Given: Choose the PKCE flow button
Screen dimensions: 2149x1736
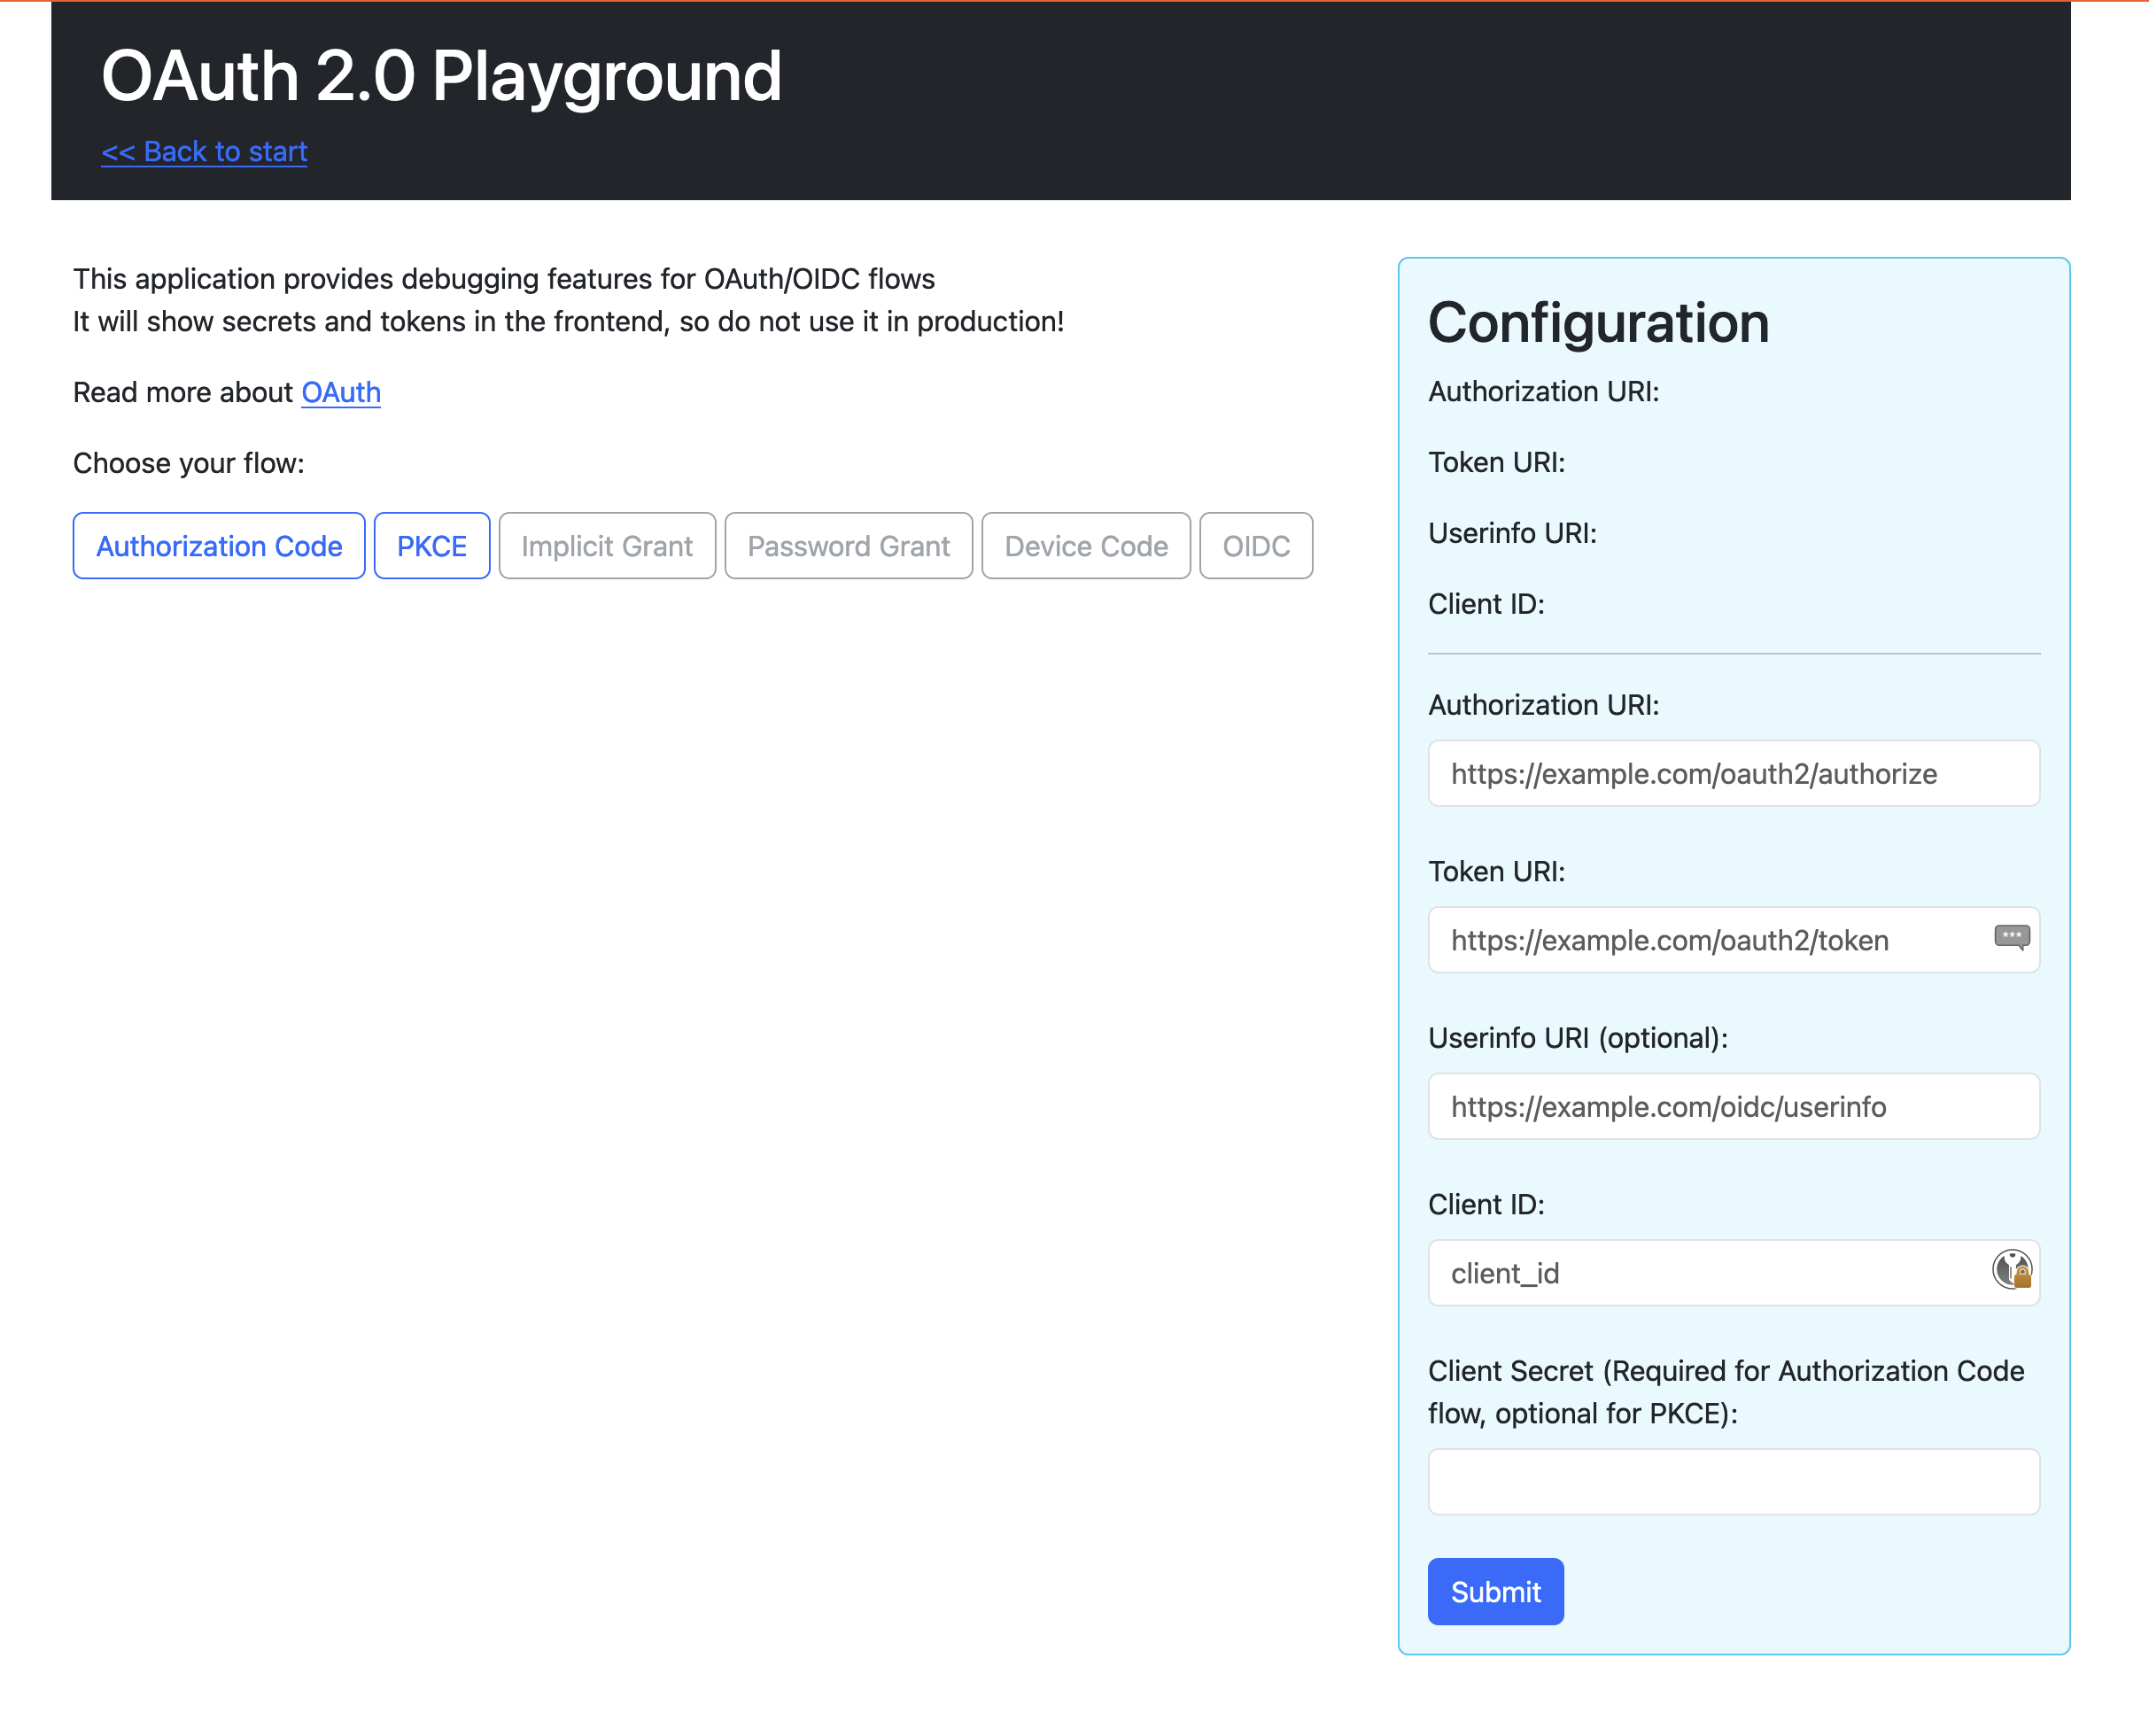Looking at the screenshot, I should 431,546.
